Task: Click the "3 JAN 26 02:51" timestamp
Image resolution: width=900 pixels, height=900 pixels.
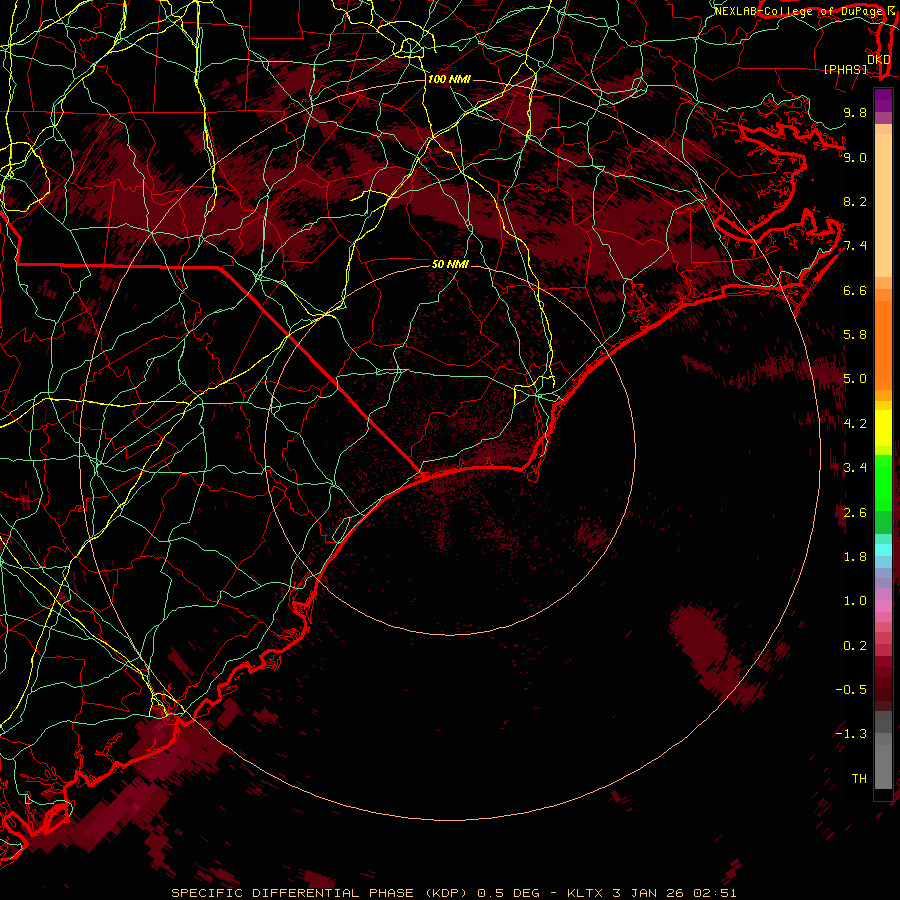Action: point(674,893)
